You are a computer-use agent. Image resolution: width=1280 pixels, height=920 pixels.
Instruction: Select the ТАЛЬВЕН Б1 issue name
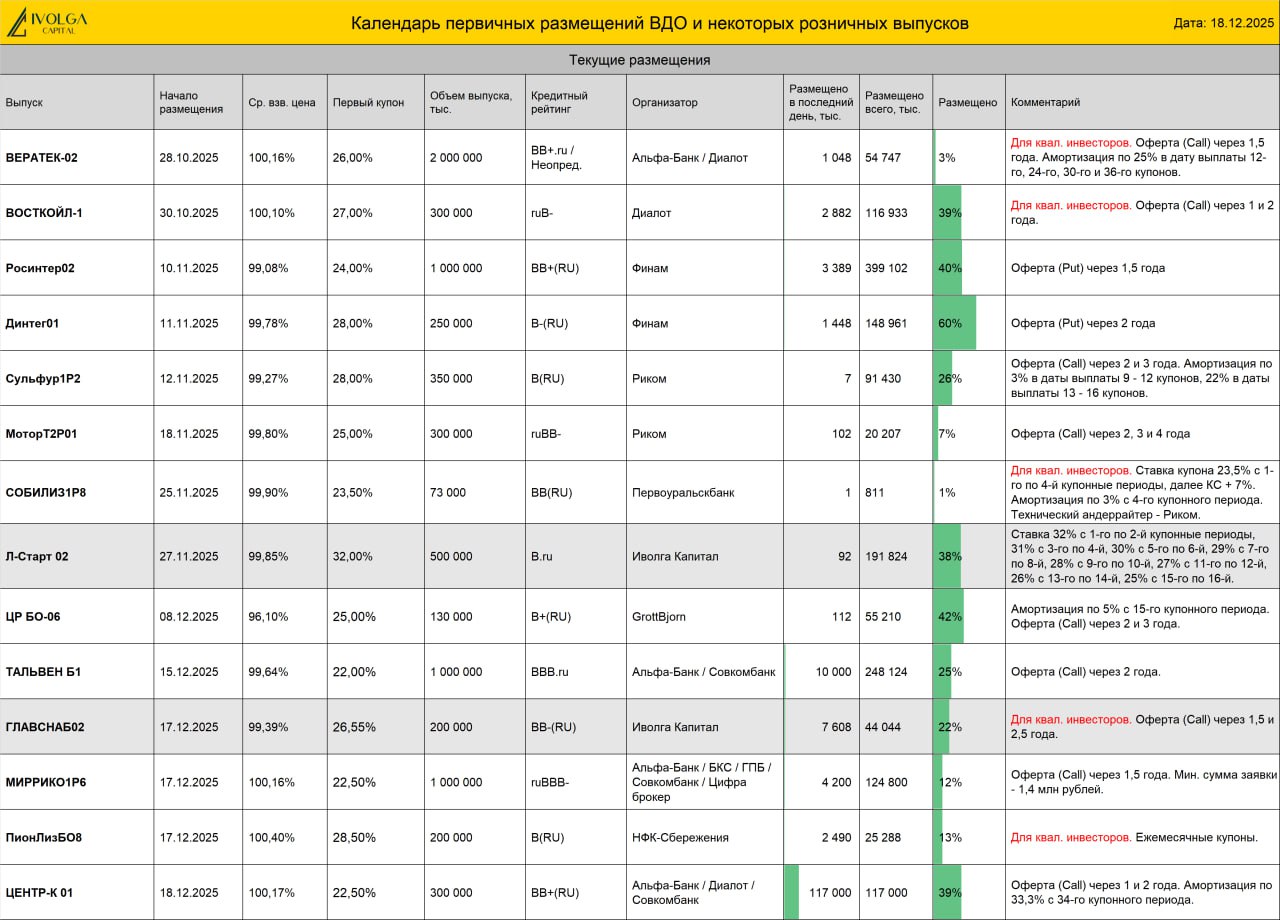43,671
